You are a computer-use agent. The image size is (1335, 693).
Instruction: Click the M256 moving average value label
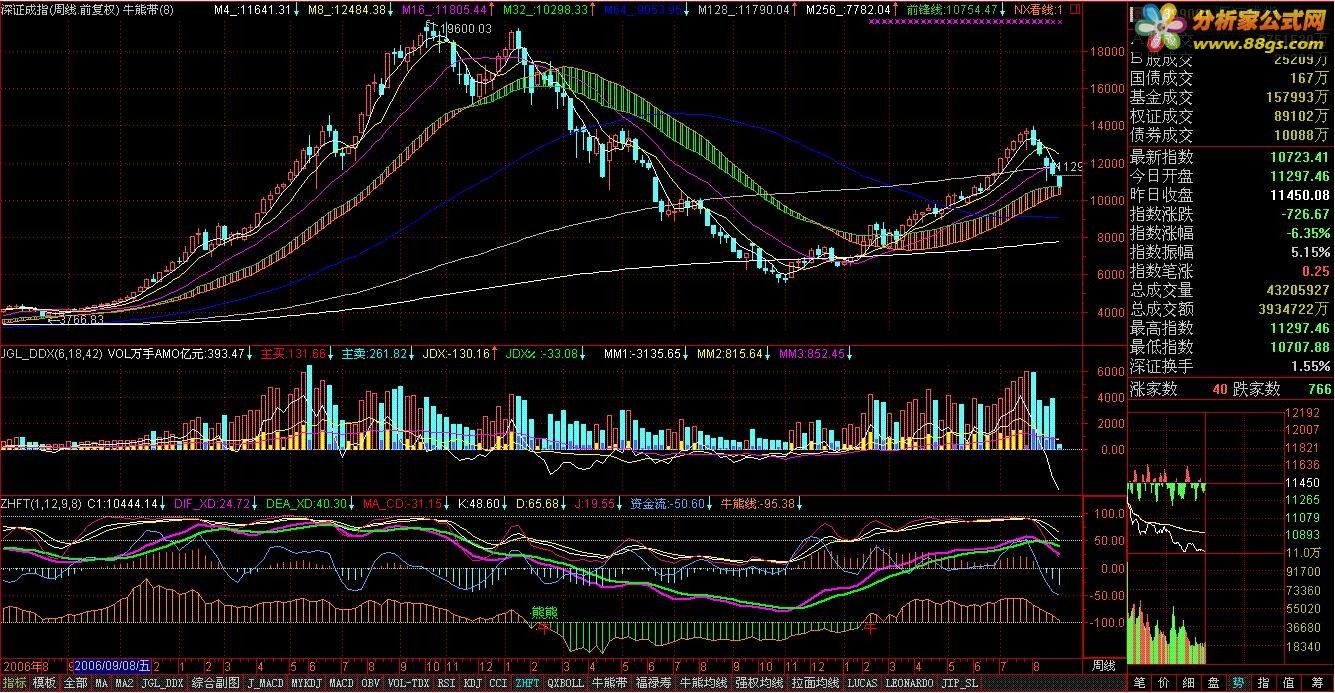pyautogui.click(x=852, y=9)
